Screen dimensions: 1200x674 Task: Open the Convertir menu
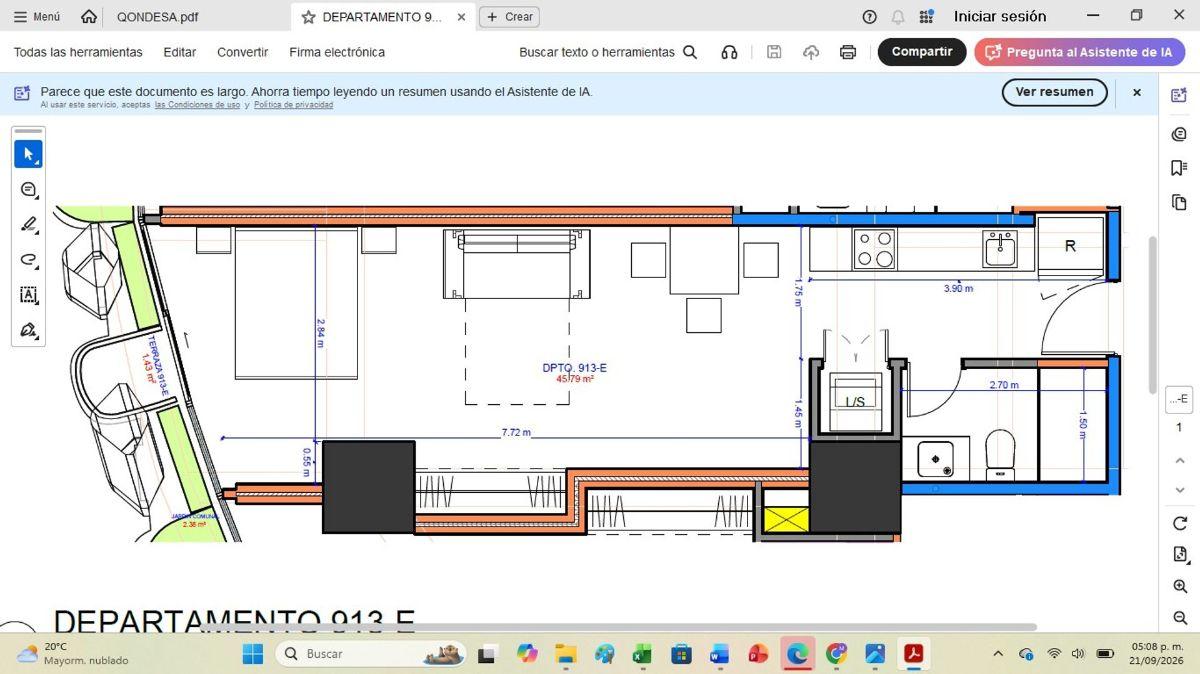pyautogui.click(x=243, y=52)
